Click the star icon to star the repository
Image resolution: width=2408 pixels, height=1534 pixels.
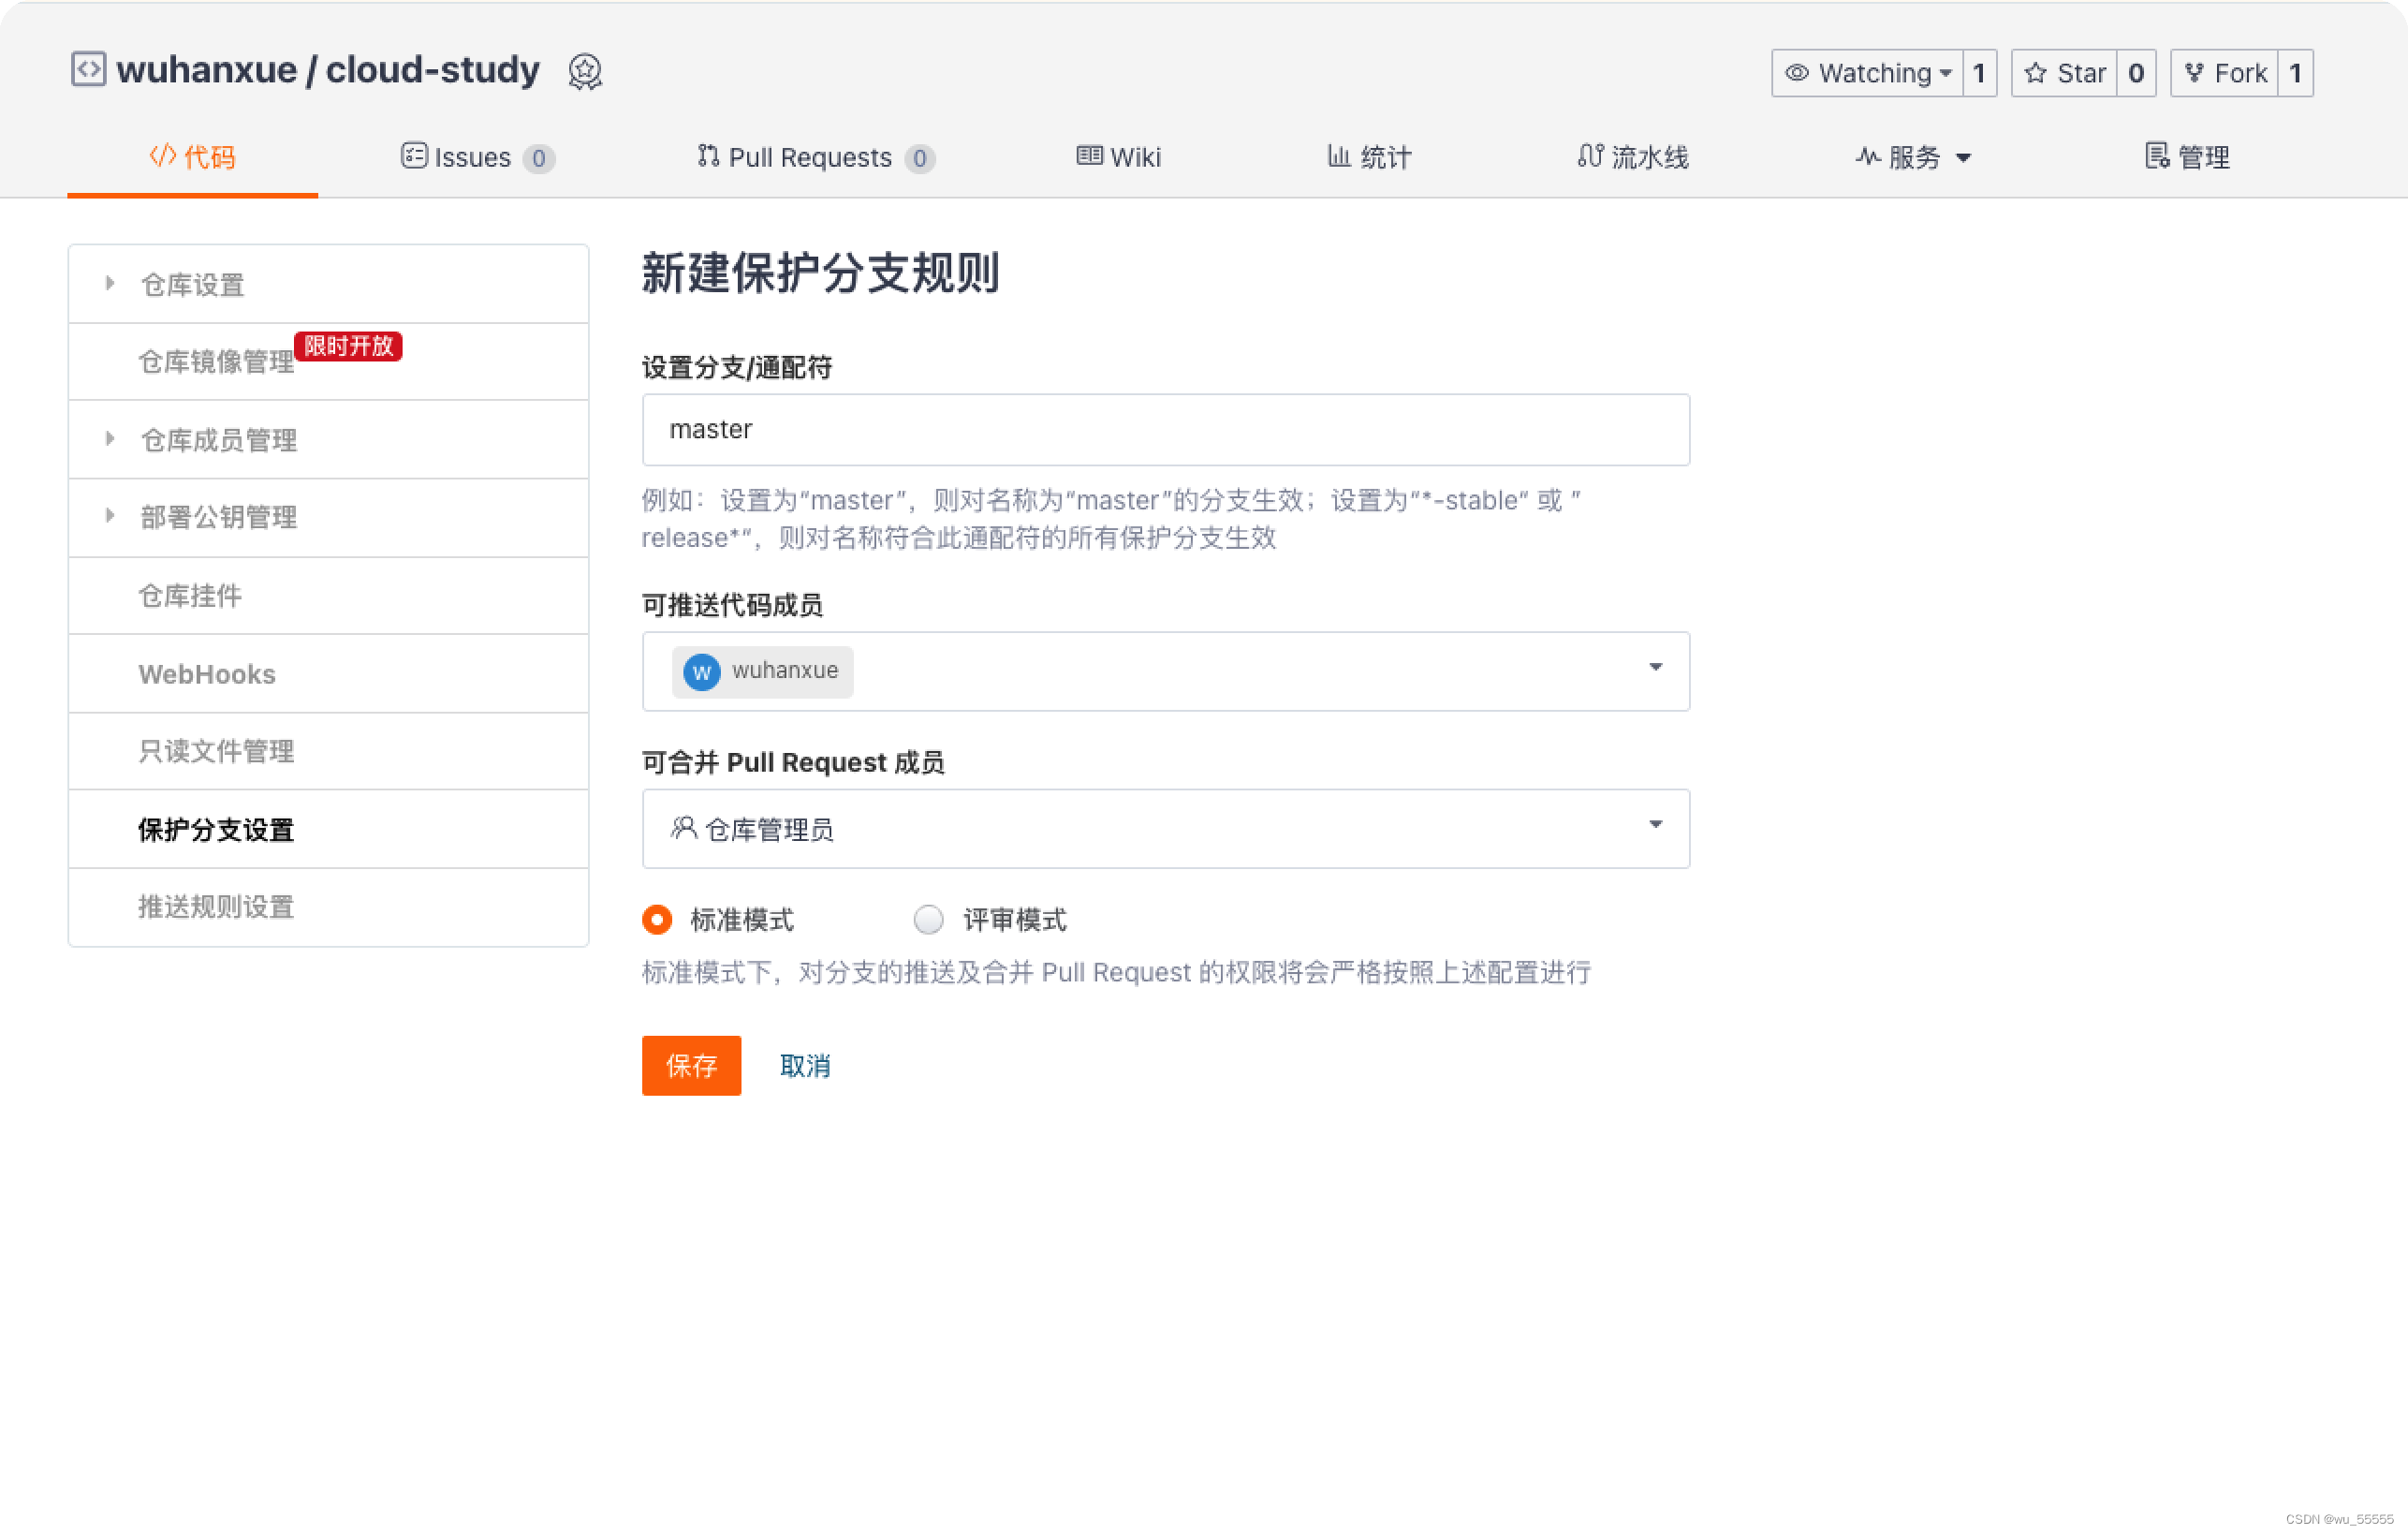(2035, 72)
